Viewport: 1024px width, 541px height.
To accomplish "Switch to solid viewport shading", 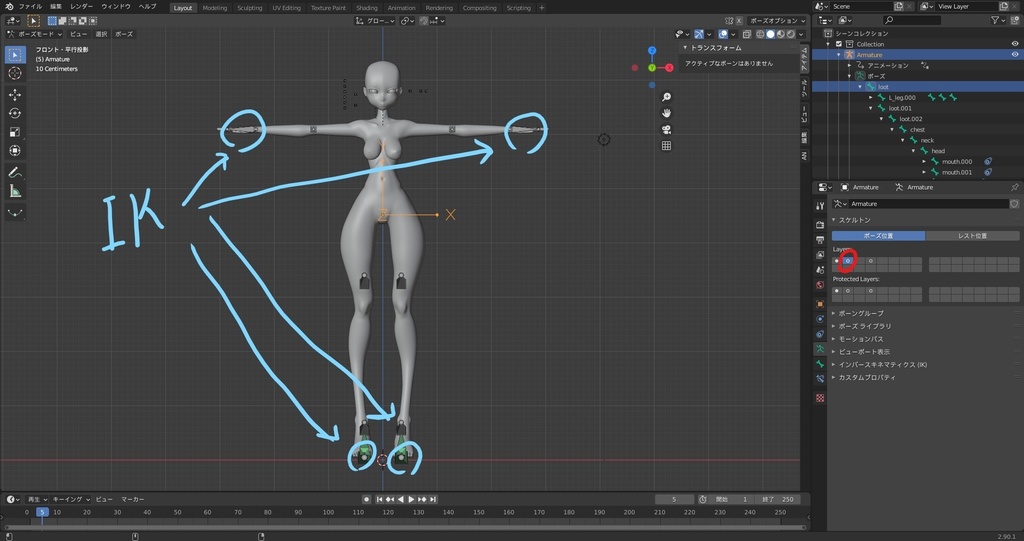I will [771, 34].
